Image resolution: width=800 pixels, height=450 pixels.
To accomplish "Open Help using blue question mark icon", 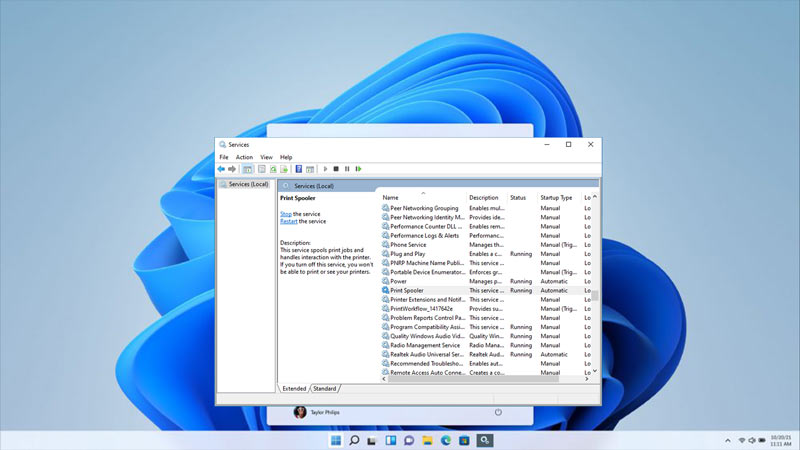I will [298, 169].
